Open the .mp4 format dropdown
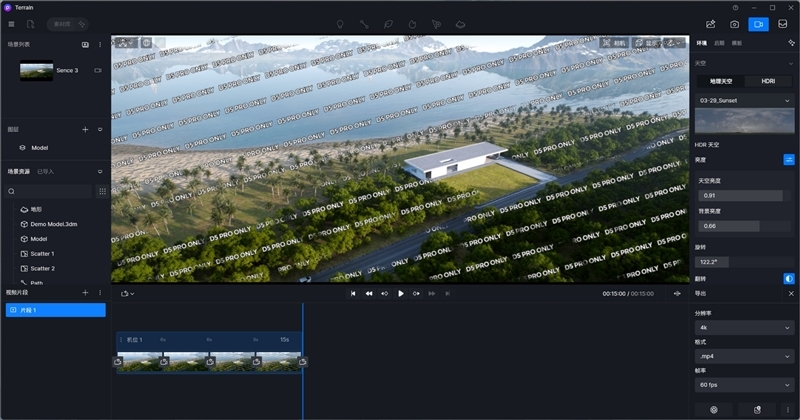The image size is (800, 420). [x=744, y=356]
